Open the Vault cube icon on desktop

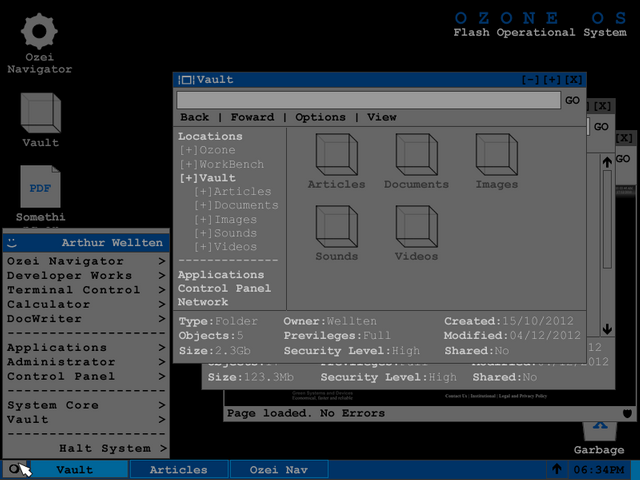41,113
